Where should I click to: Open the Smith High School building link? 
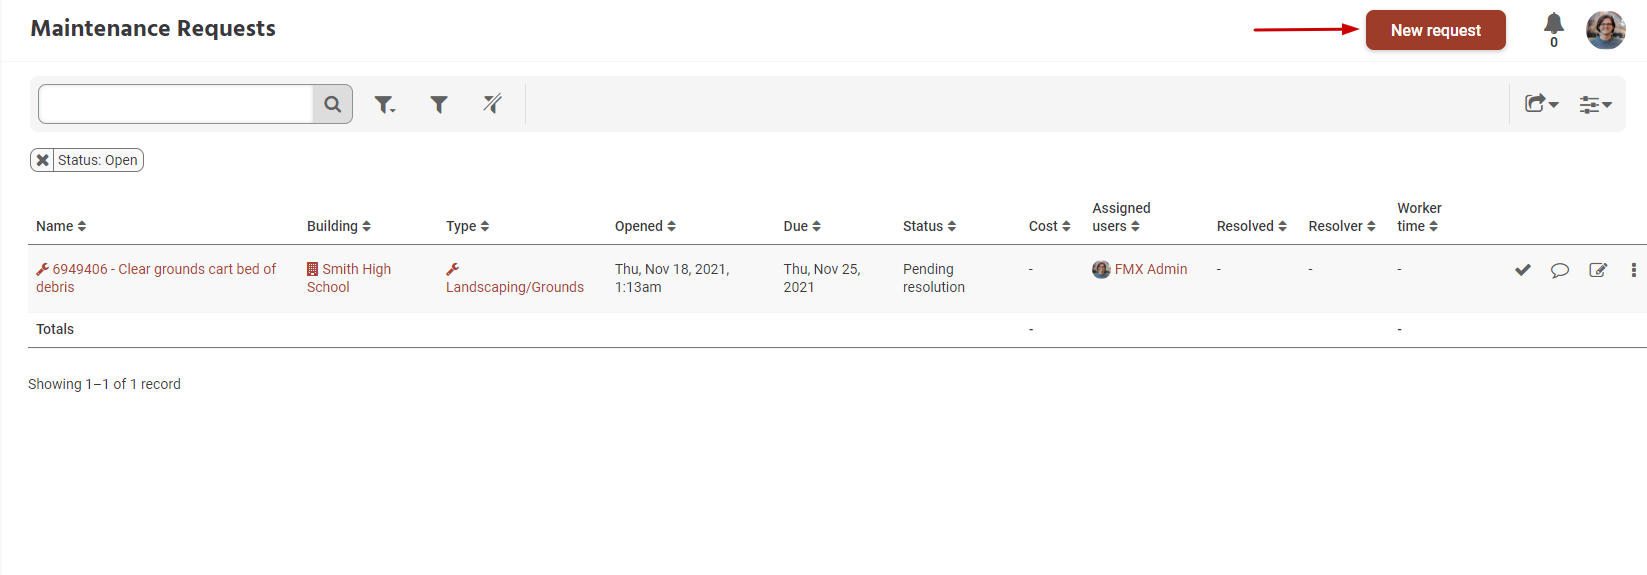pos(356,269)
